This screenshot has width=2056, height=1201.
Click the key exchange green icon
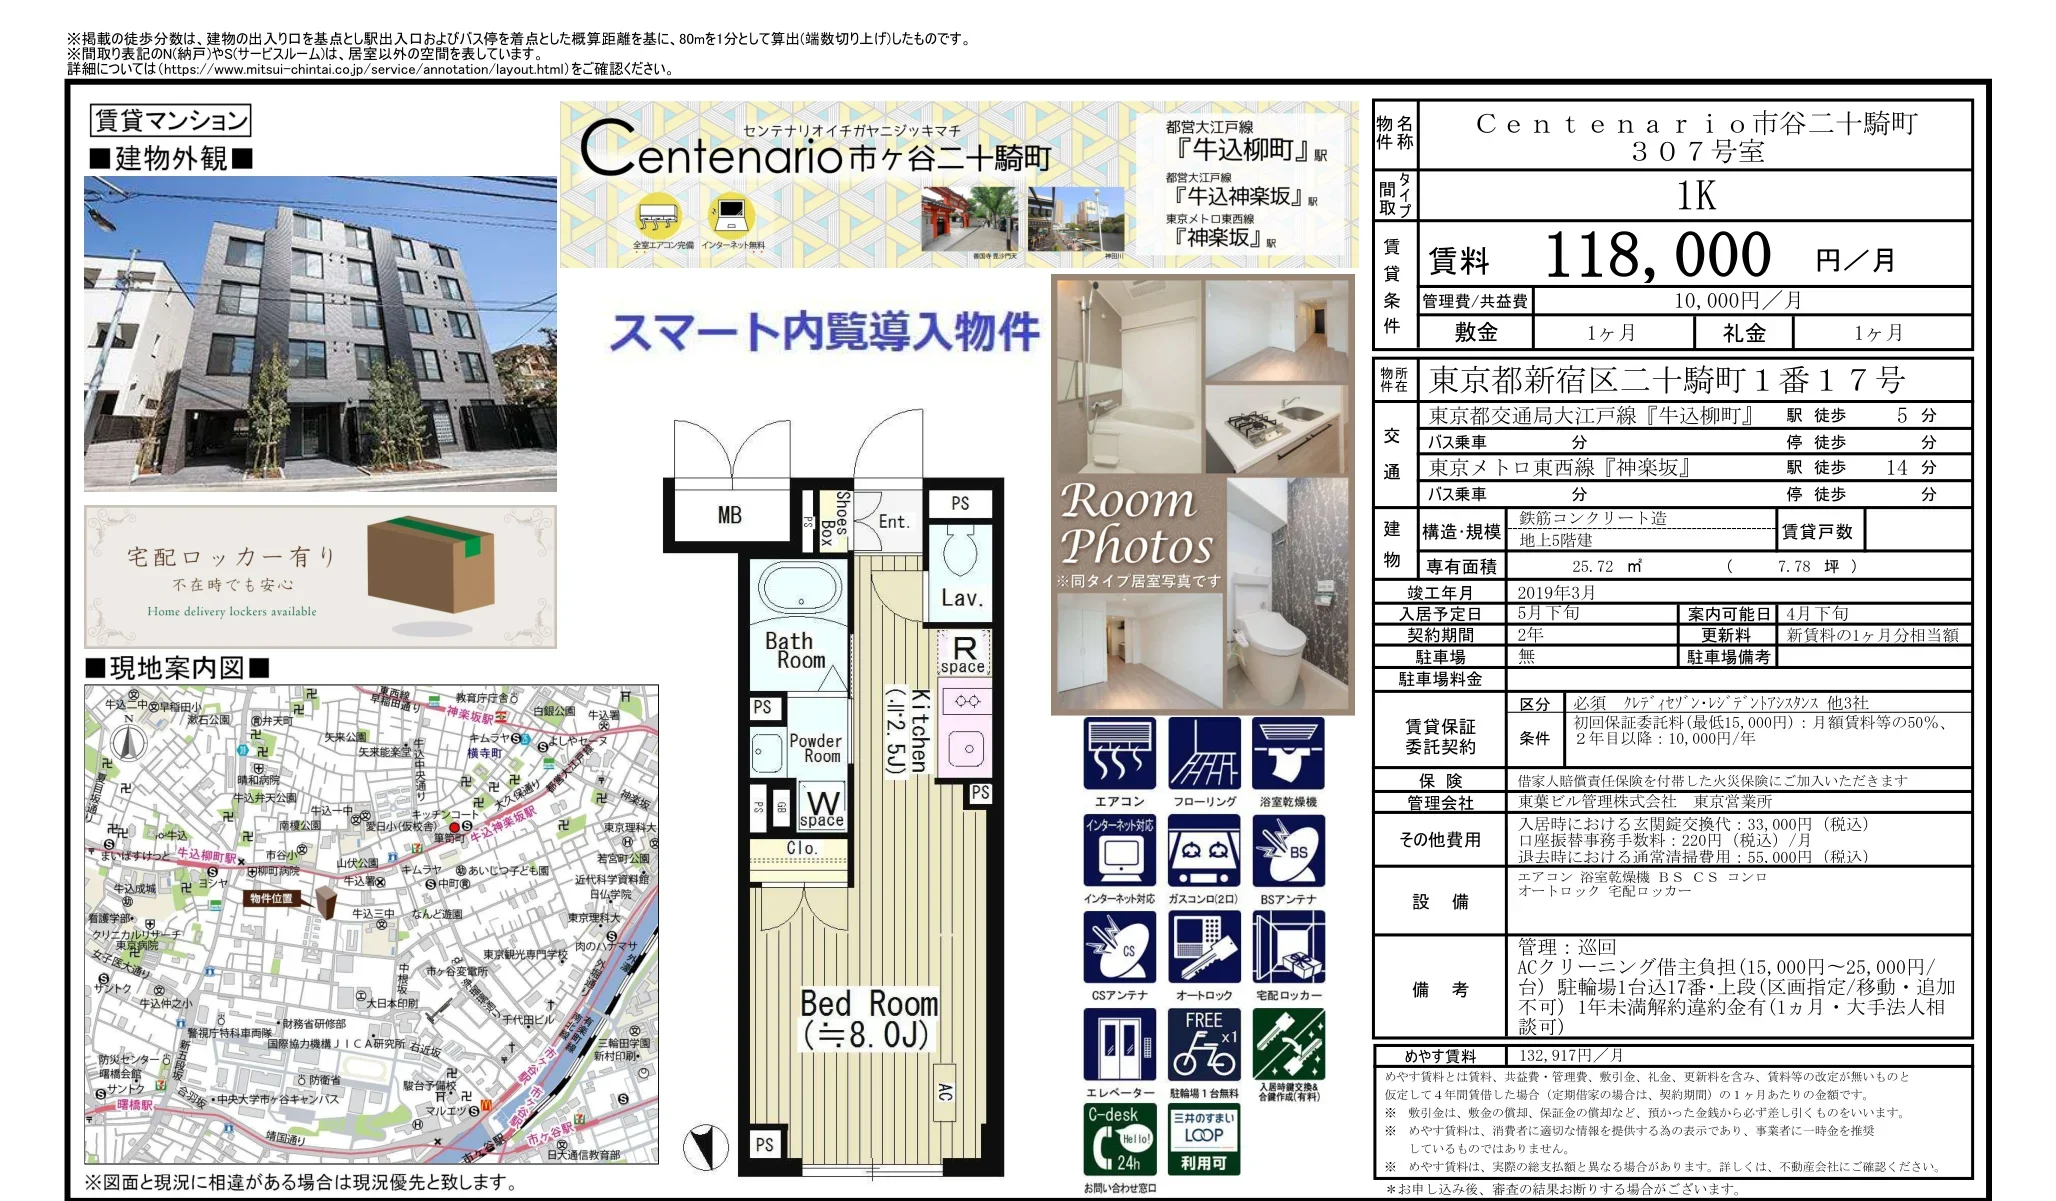(x=1289, y=1044)
